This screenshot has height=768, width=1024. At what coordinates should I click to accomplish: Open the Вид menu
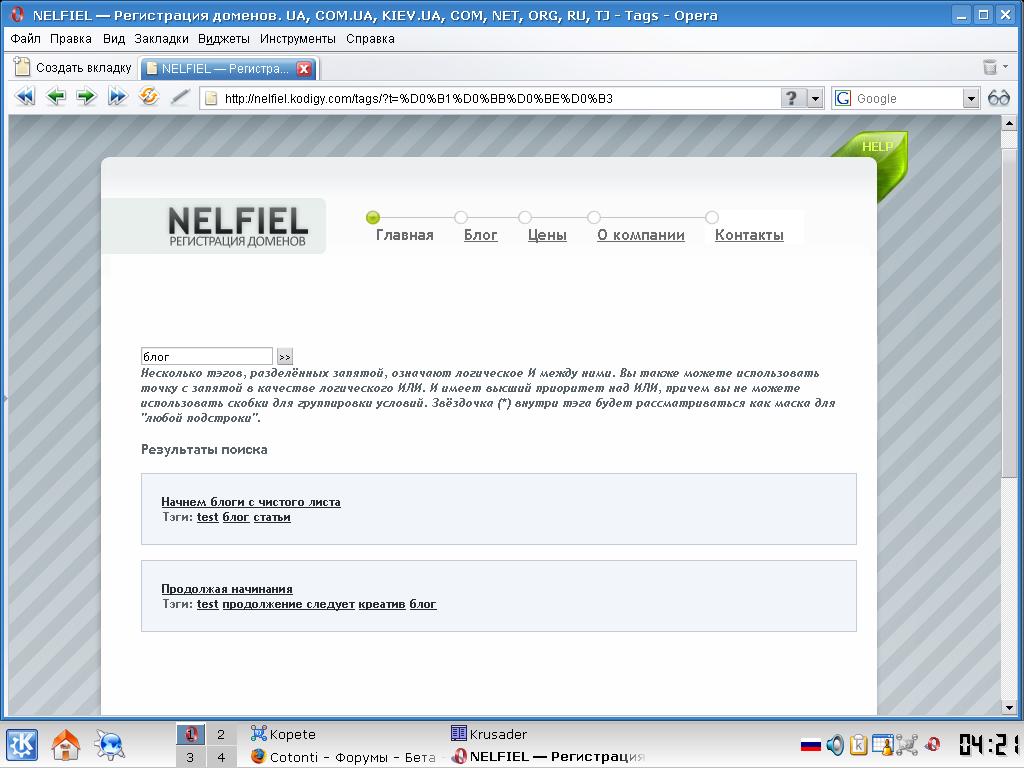pos(114,39)
